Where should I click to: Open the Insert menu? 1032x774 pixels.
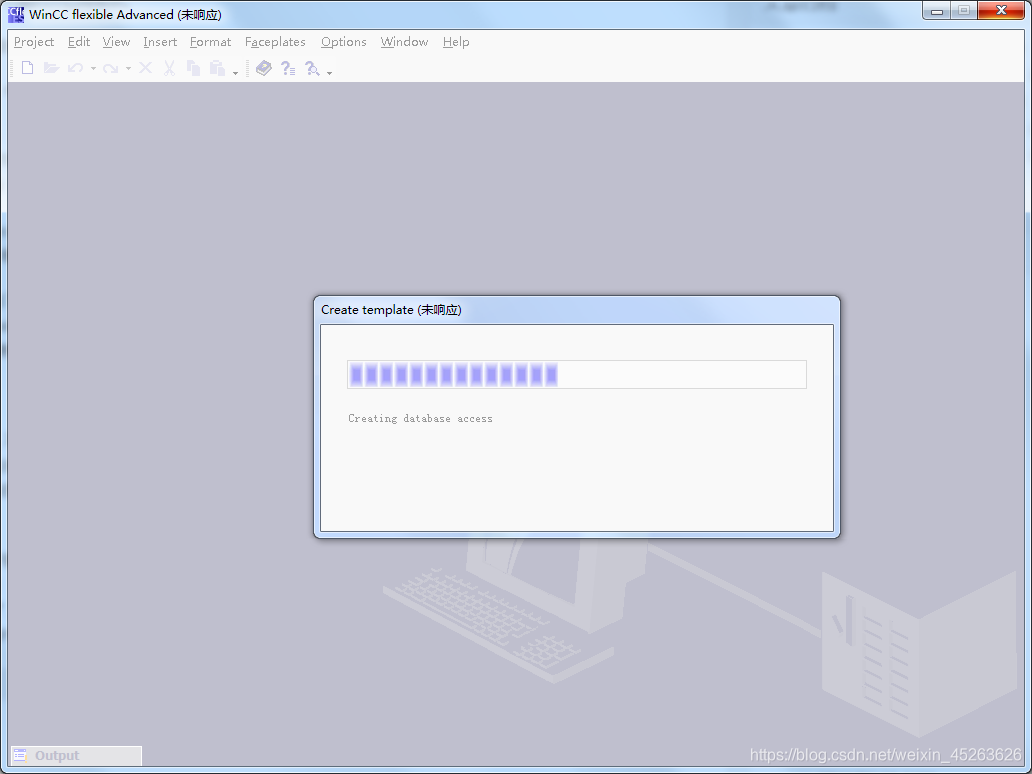[x=160, y=42]
